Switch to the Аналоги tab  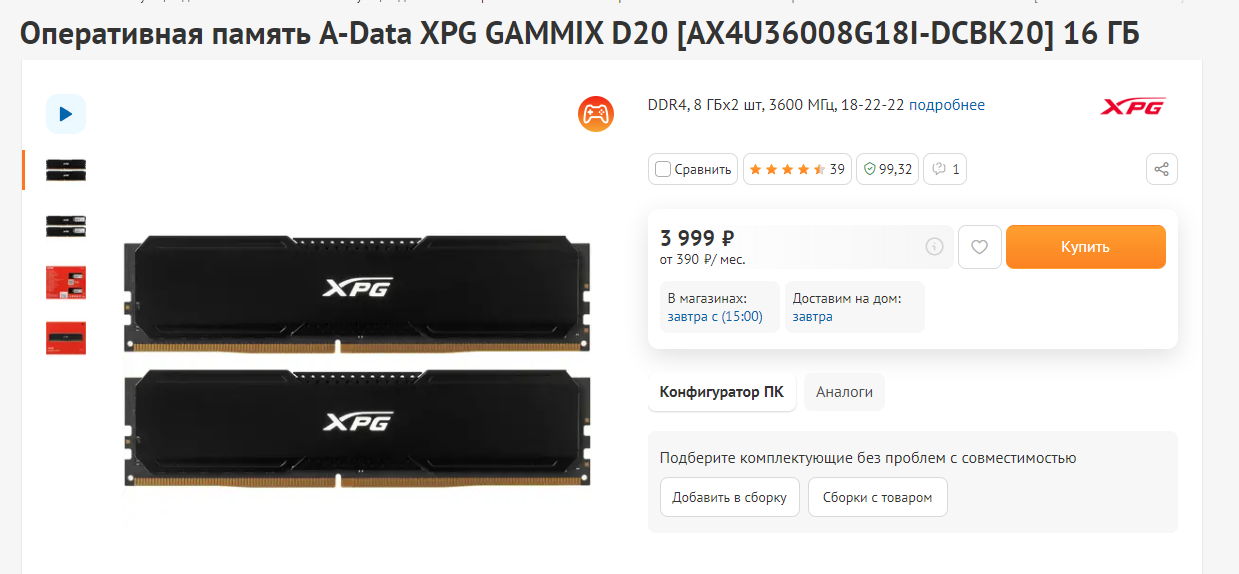pos(844,392)
